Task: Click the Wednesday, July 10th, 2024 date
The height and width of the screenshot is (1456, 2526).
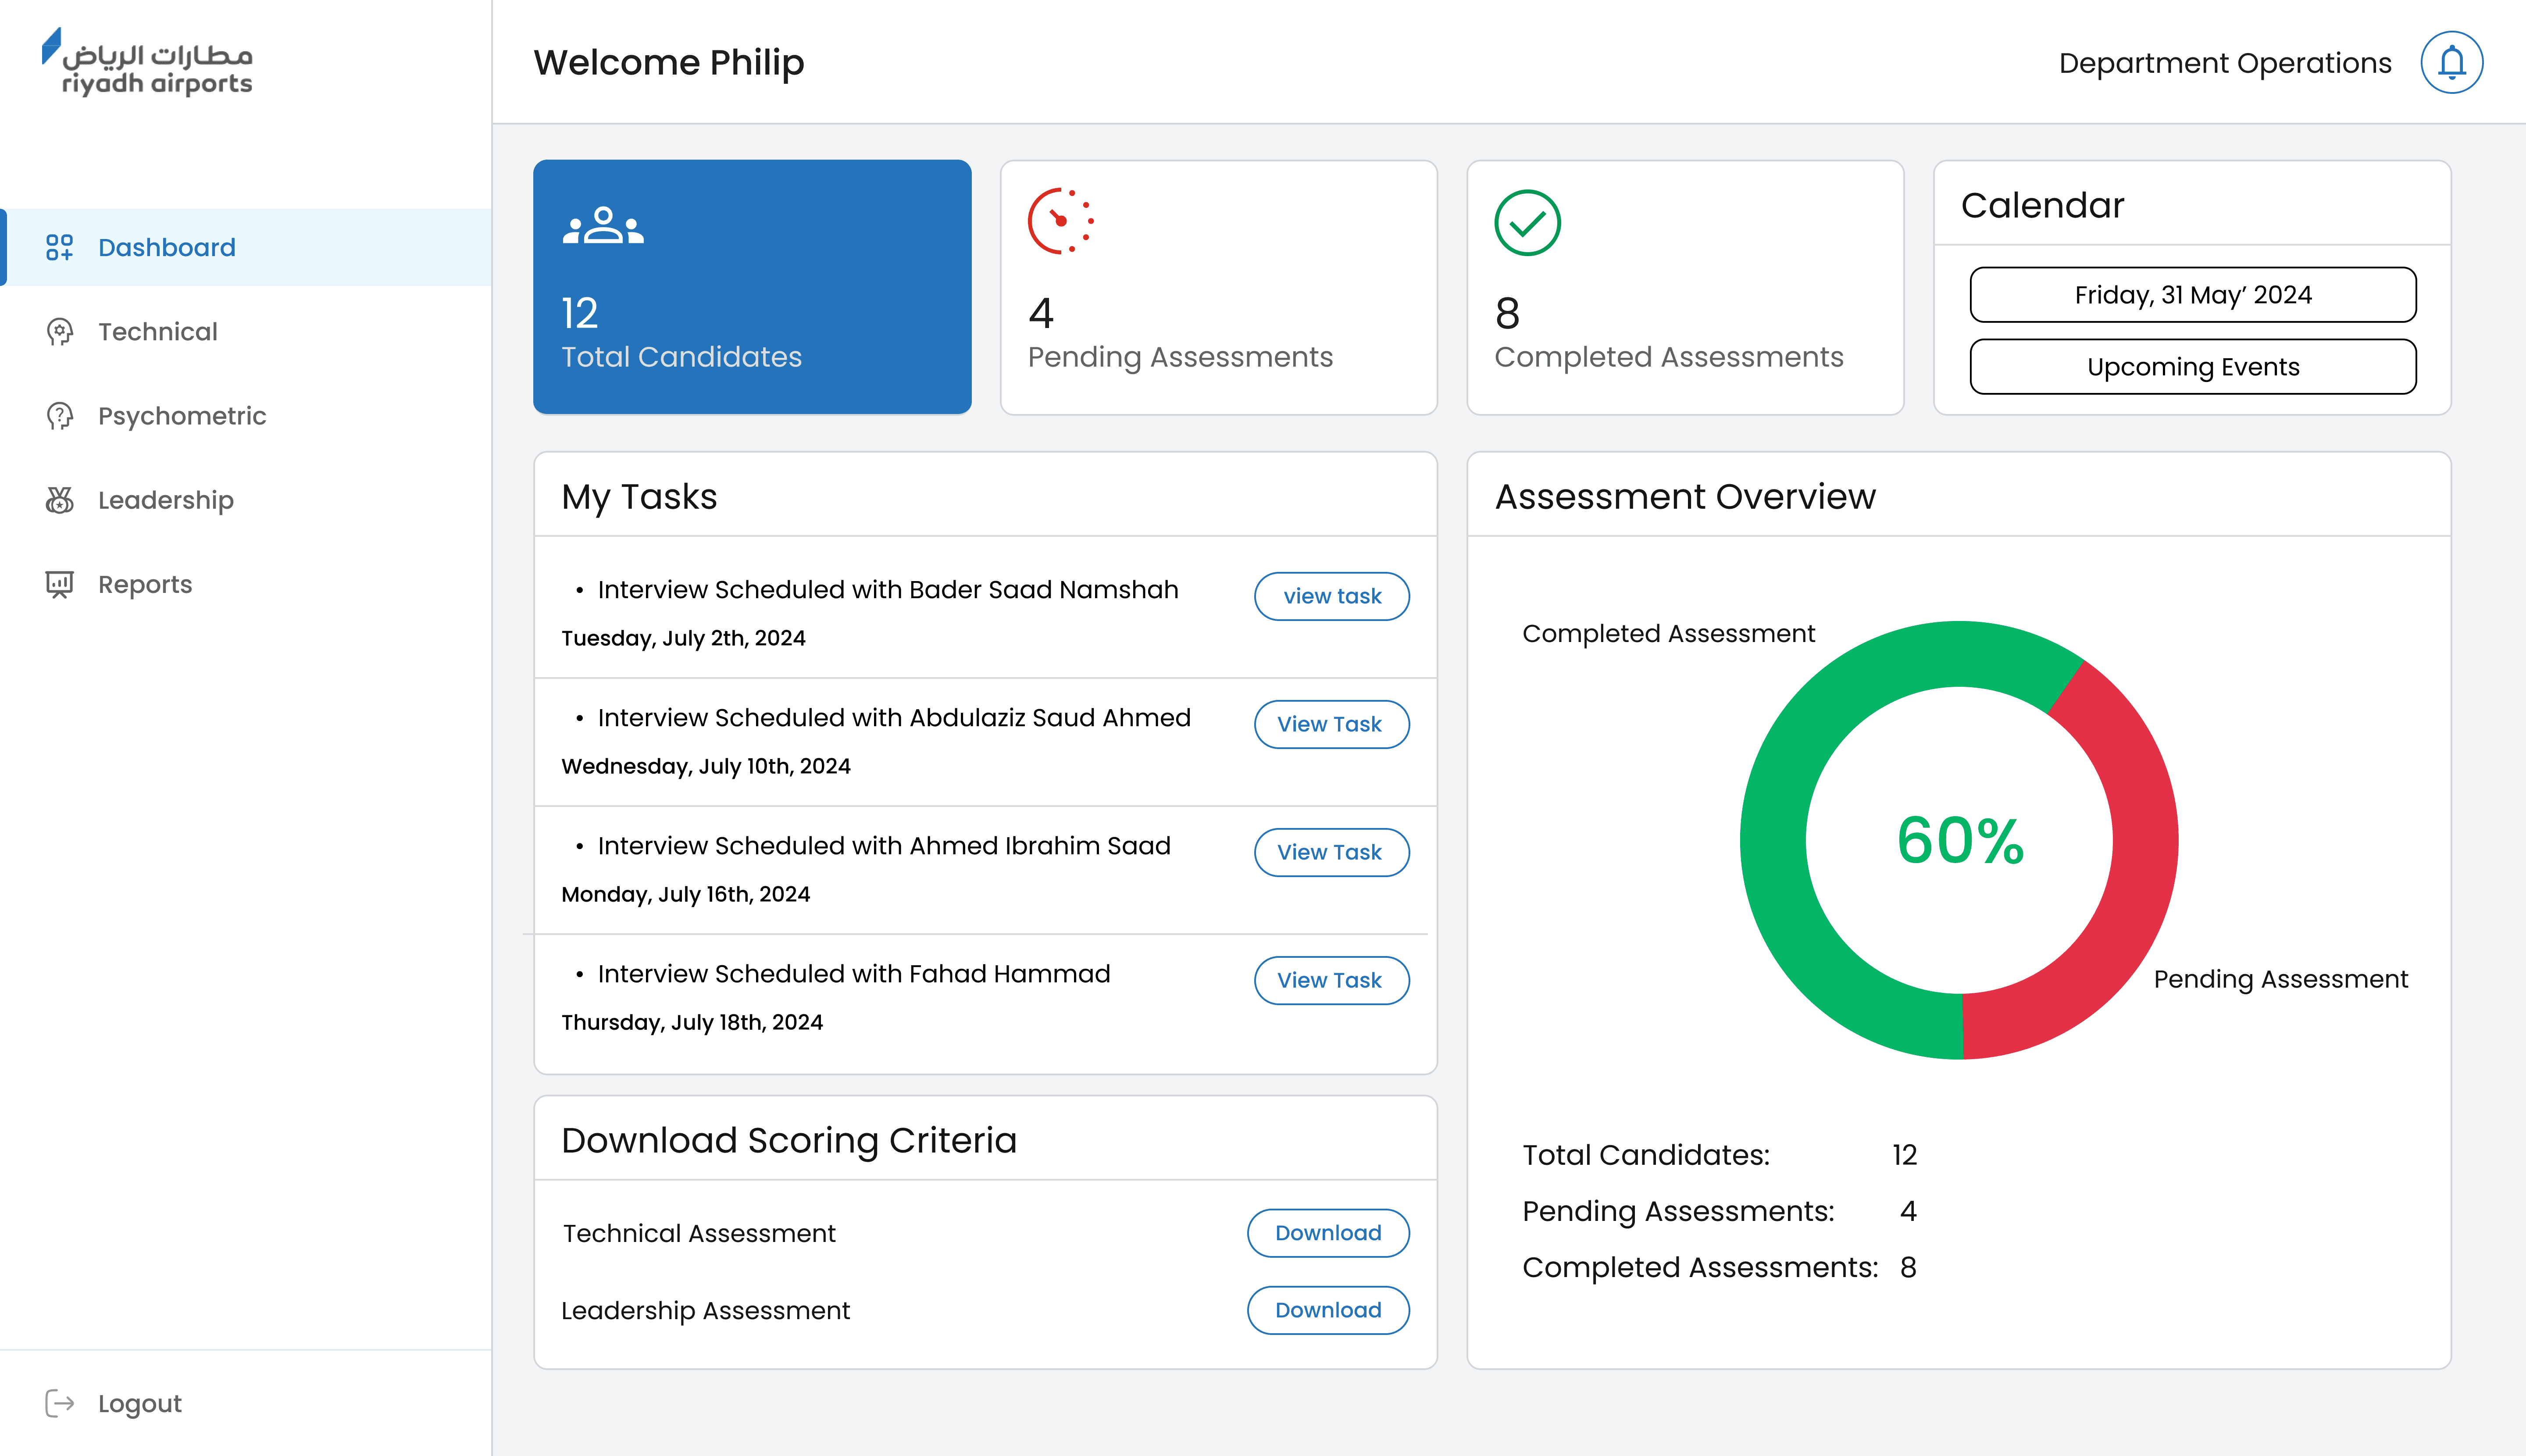Action: coord(706,766)
